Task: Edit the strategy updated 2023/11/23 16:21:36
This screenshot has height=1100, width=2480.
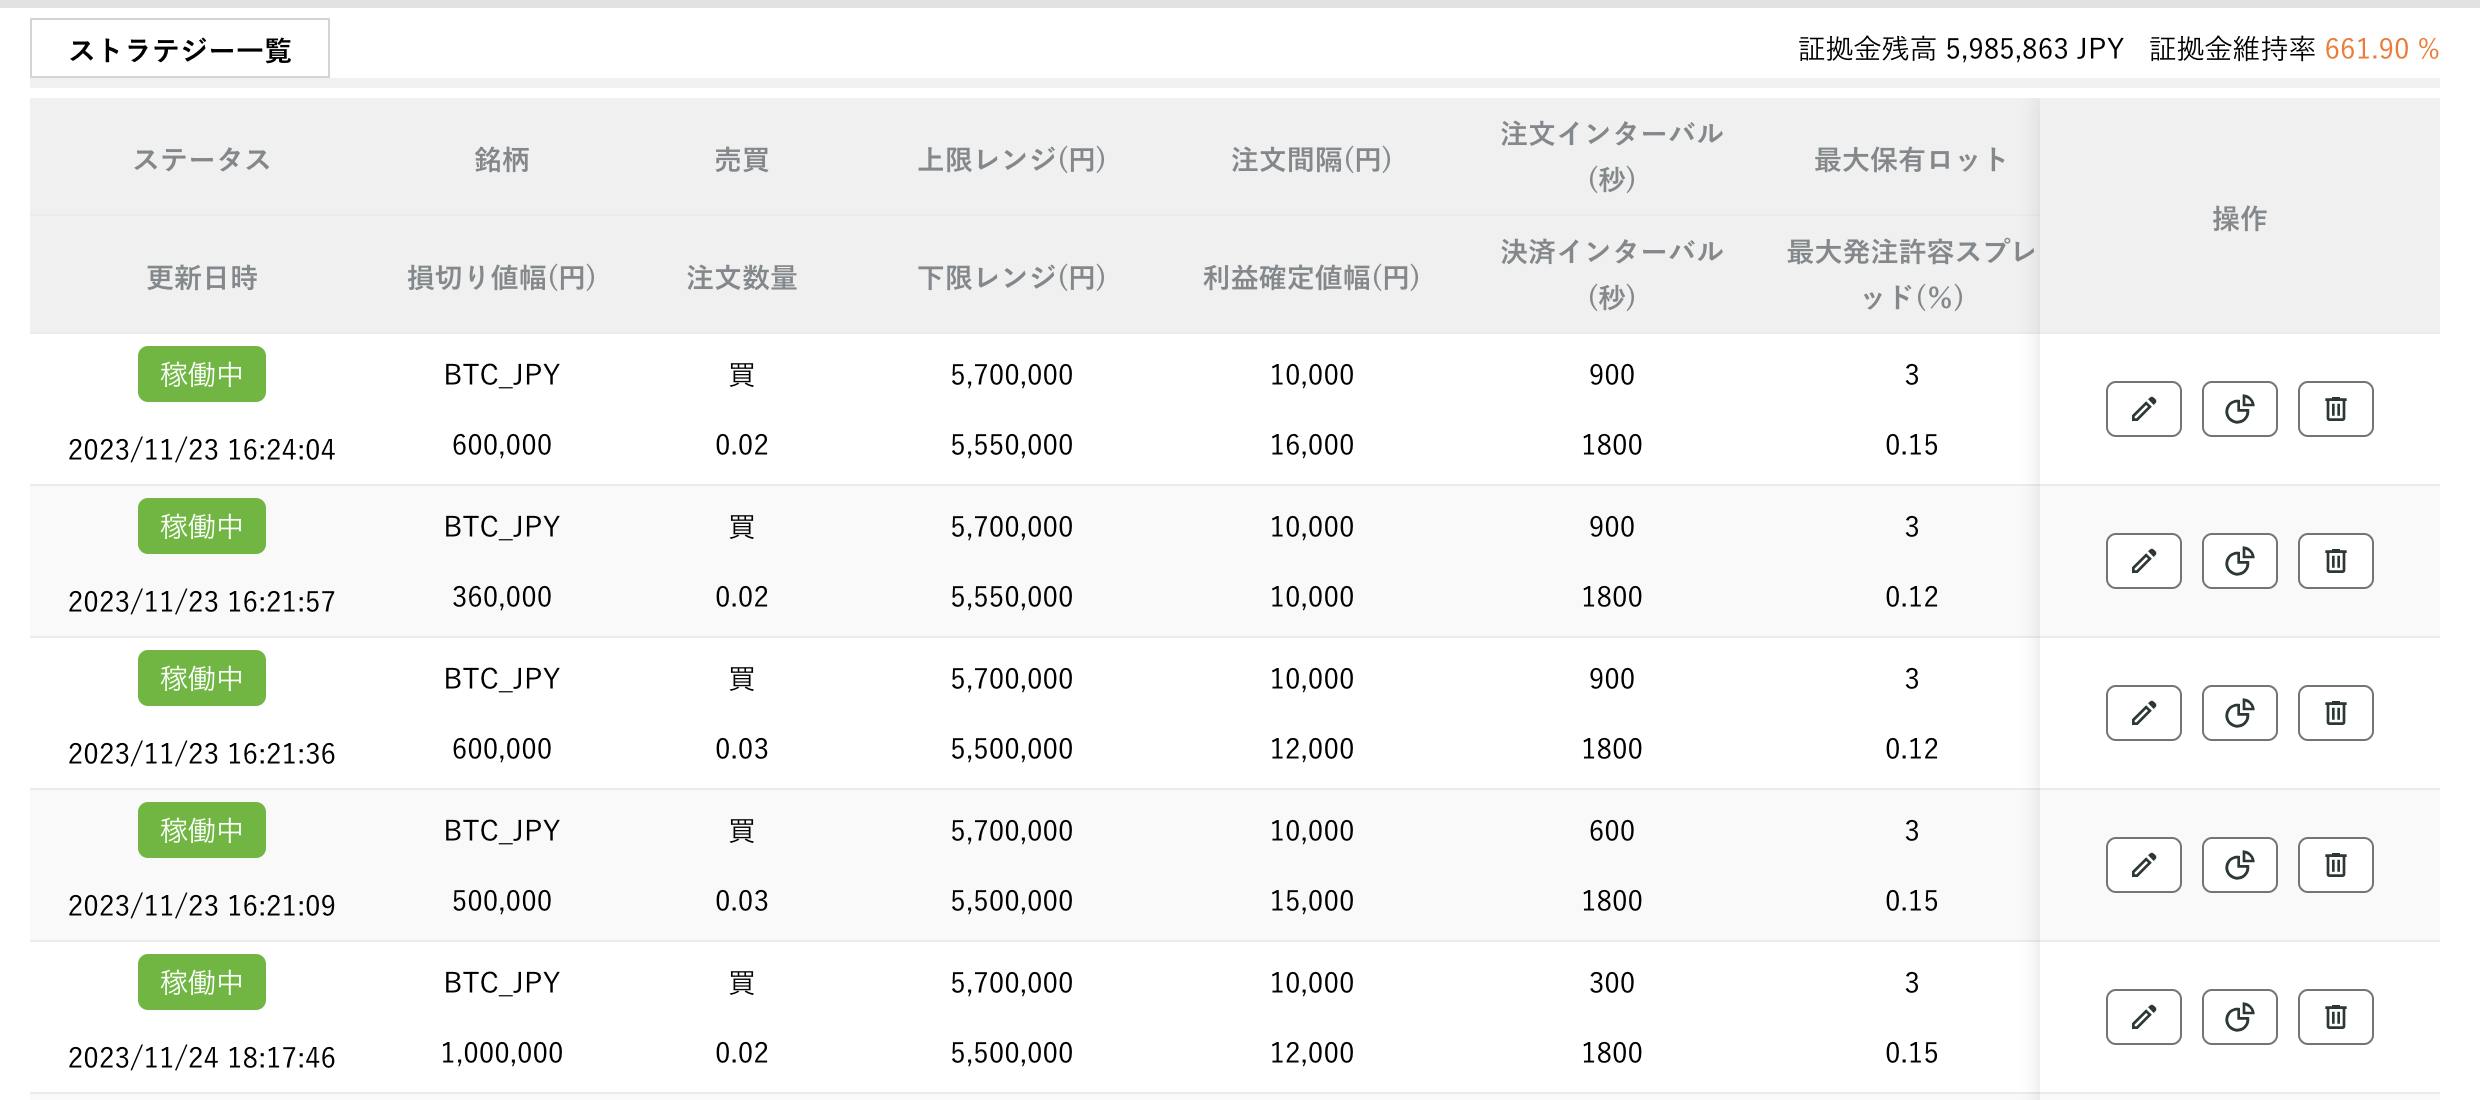Action: coord(2143,713)
